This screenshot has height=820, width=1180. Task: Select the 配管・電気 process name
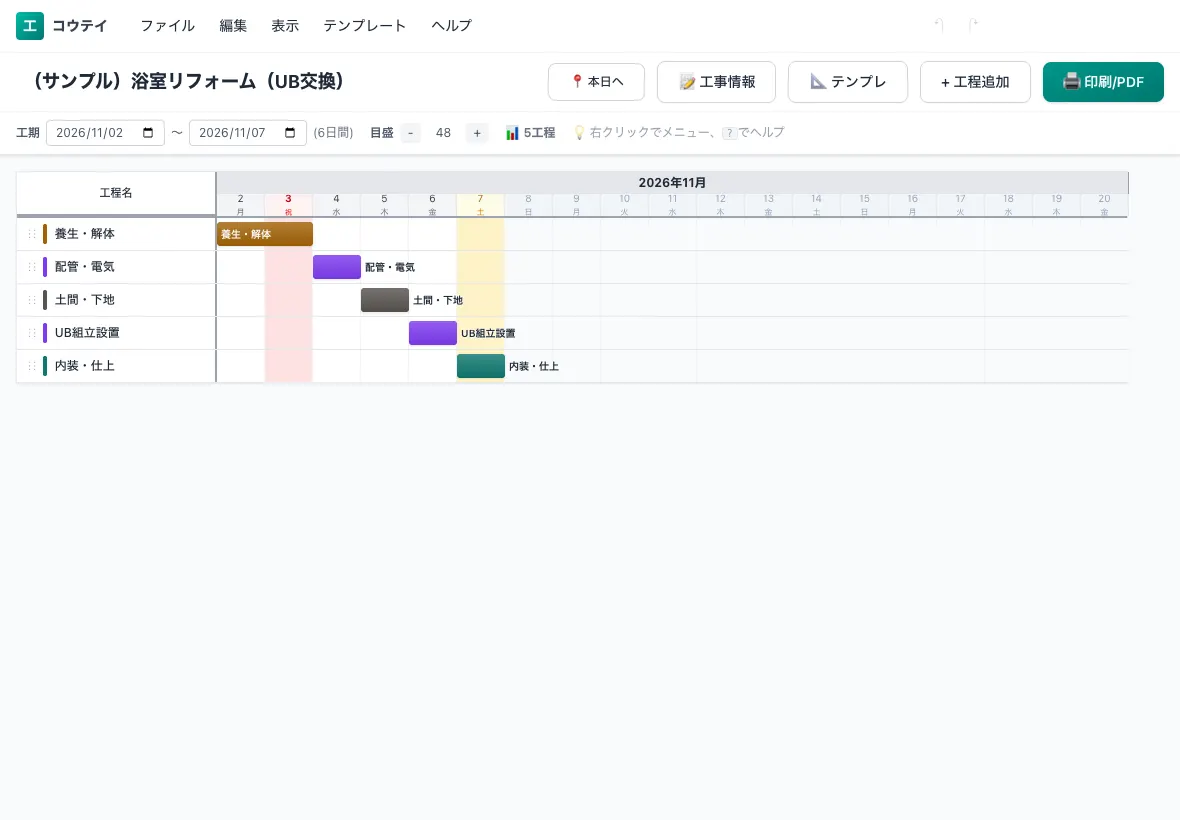(85, 267)
